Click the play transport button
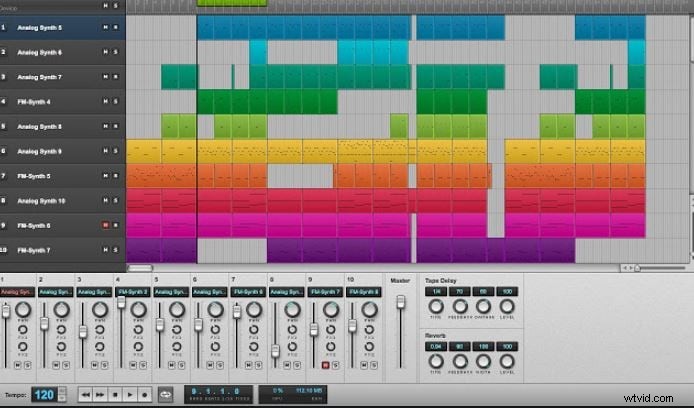The width and height of the screenshot is (694, 408). 130,394
